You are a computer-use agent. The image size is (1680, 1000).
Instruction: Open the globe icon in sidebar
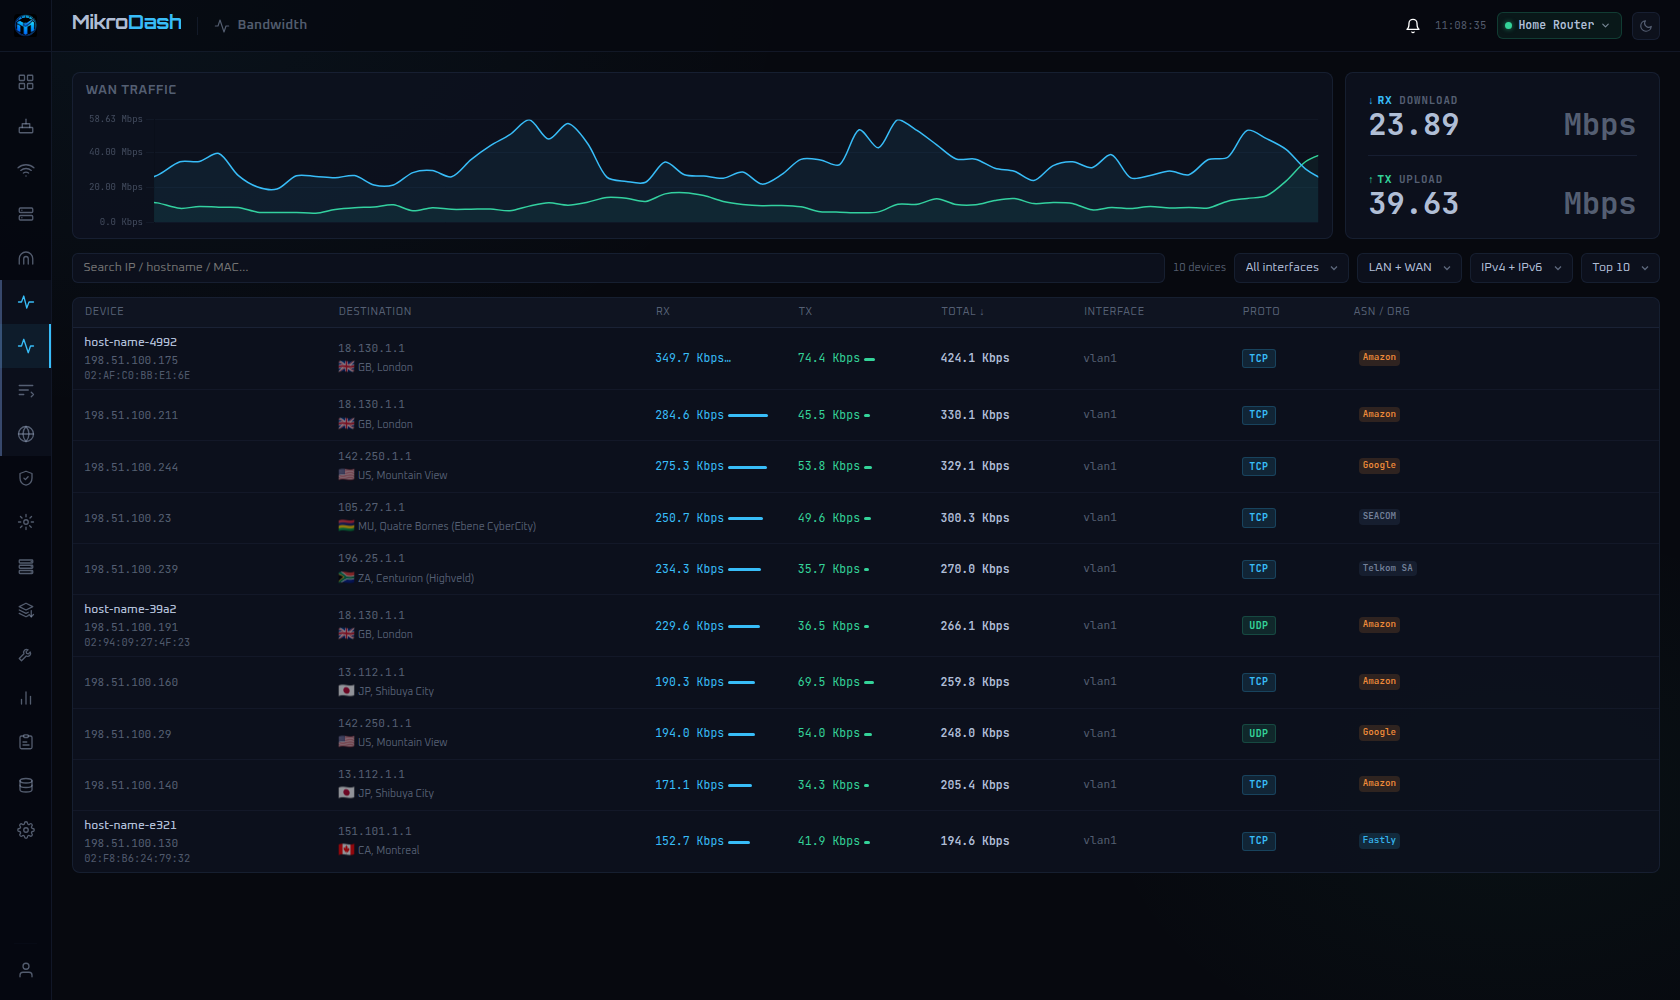(x=26, y=434)
